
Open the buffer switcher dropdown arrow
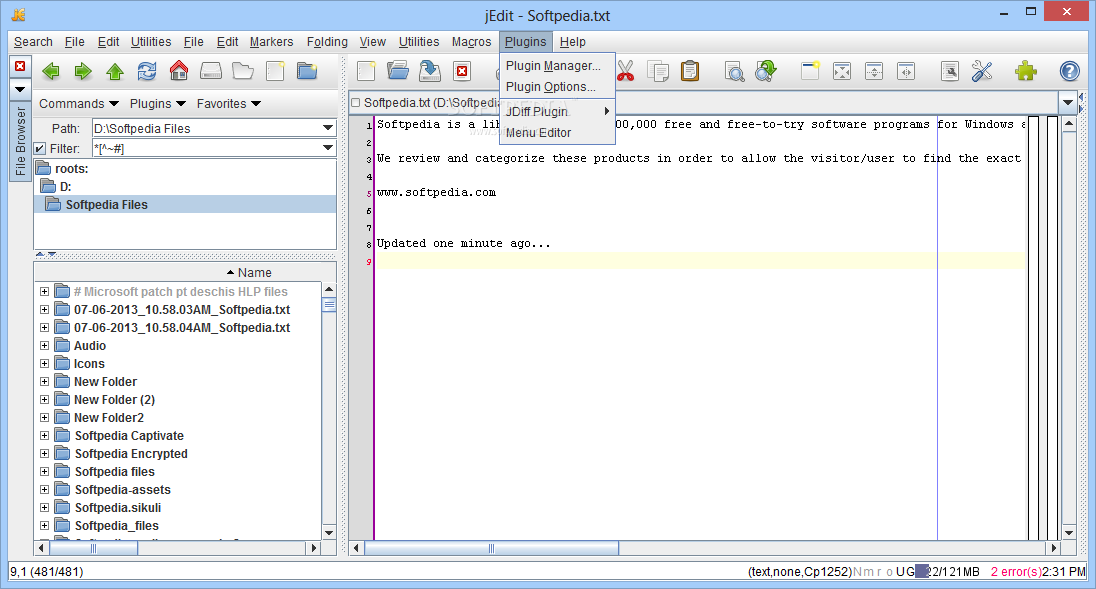pyautogui.click(x=1067, y=103)
